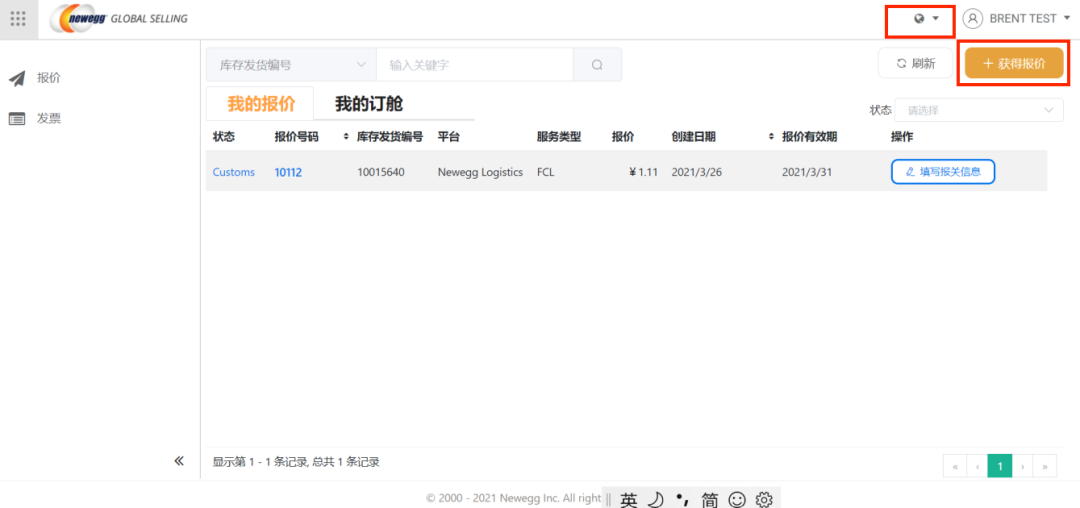Screen dimensions: 1080x508
Task: Click the smiley emoji icon in IME bar
Action: click(737, 500)
